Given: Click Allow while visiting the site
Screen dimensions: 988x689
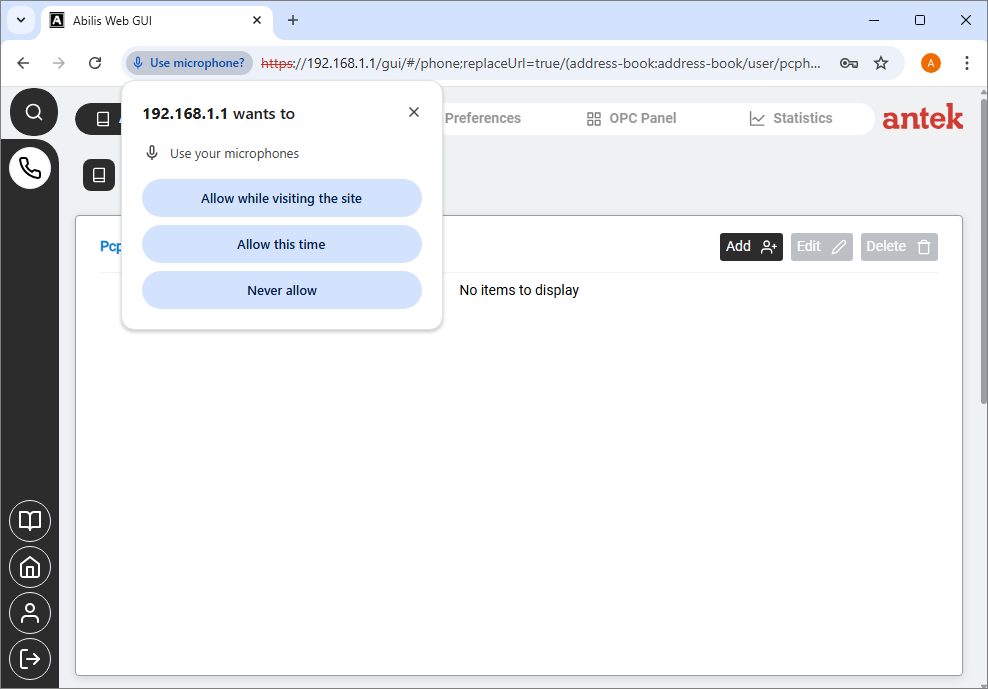Looking at the screenshot, I should 281,198.
